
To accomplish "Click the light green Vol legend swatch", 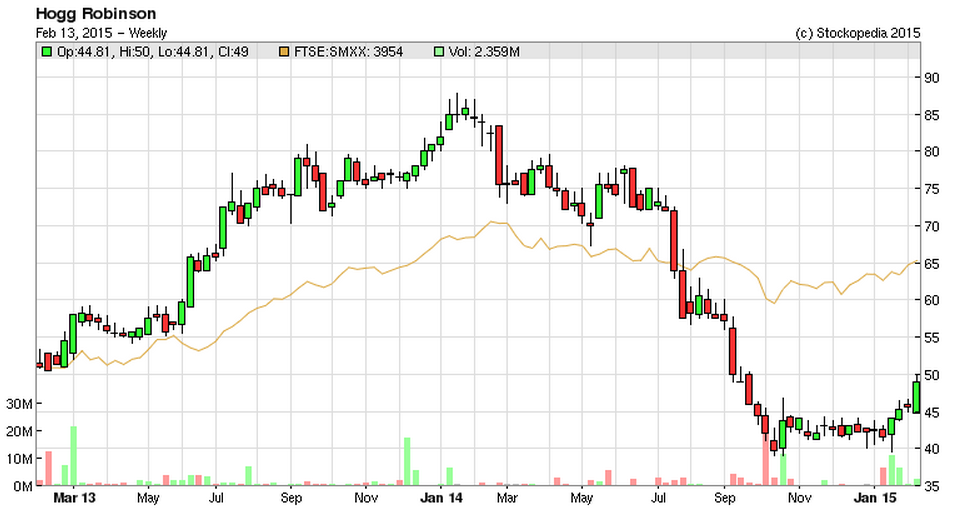I will tap(439, 52).
